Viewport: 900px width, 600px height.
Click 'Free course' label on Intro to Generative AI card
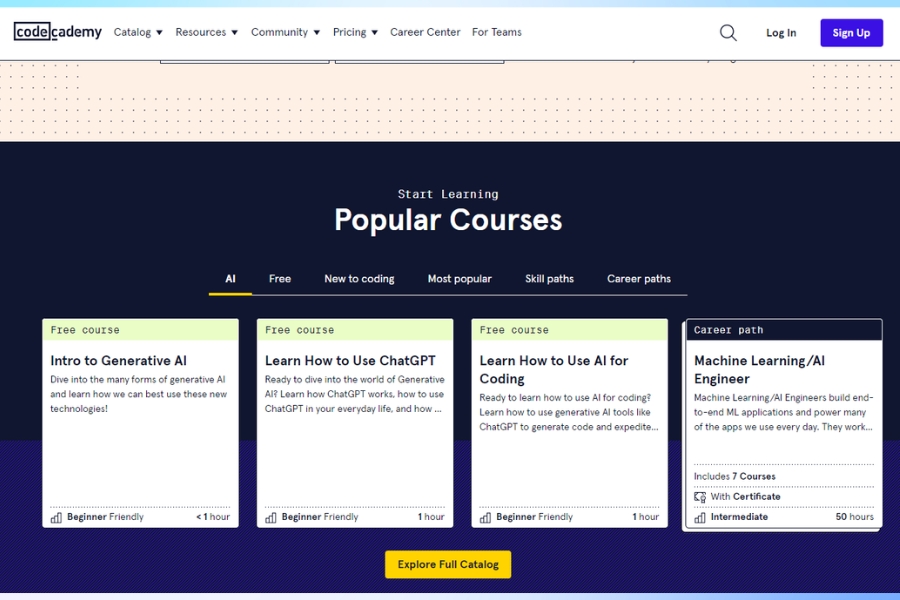point(85,330)
